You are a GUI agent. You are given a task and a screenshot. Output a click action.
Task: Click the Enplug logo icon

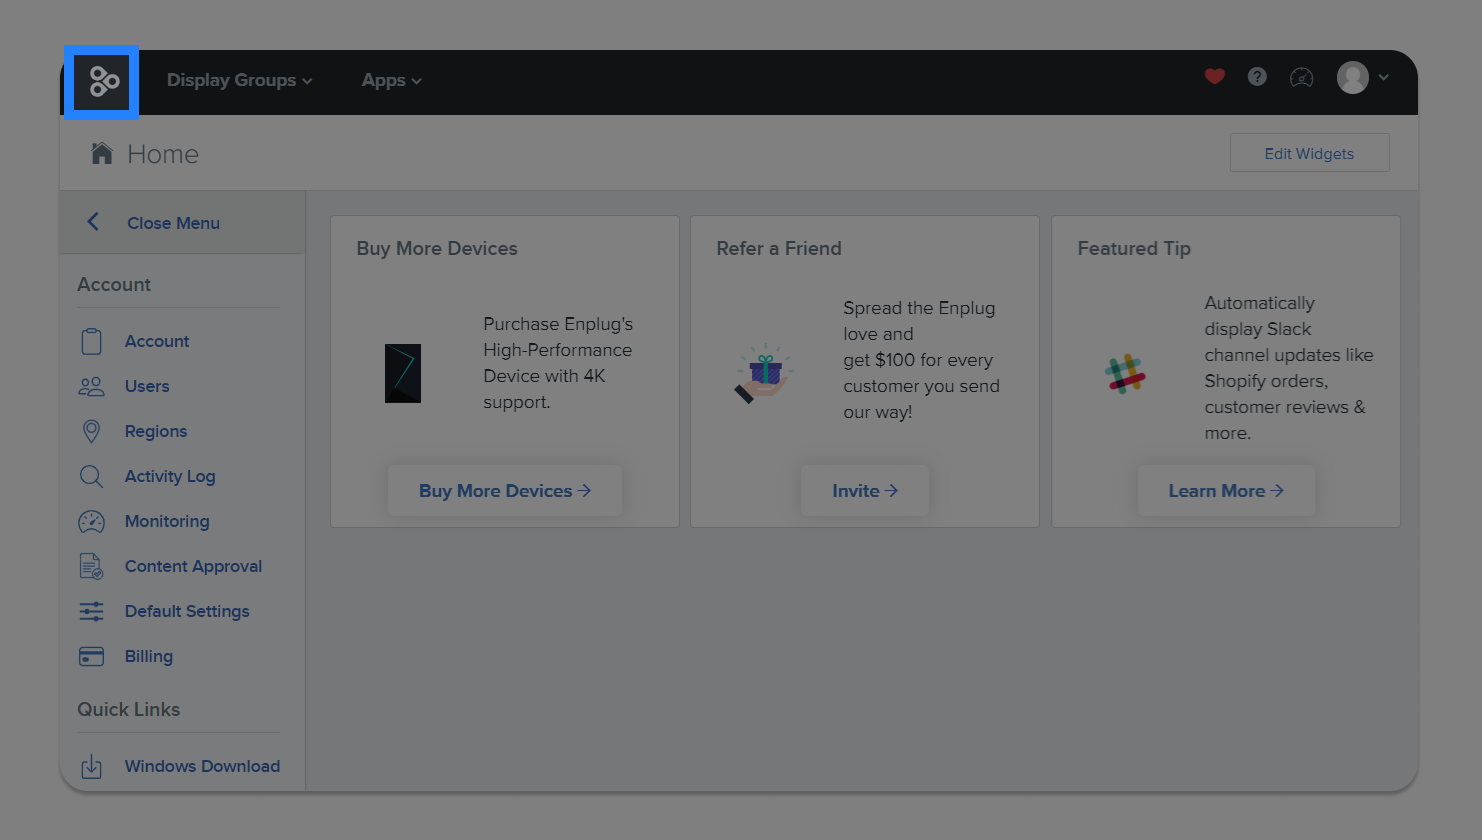pyautogui.click(x=103, y=81)
